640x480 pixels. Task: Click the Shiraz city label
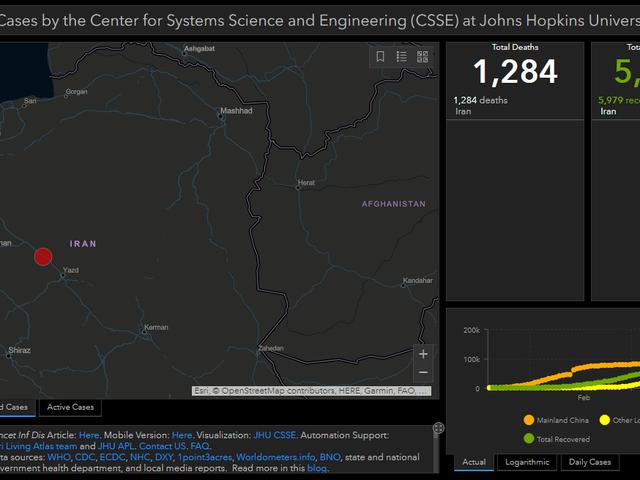[x=19, y=350]
